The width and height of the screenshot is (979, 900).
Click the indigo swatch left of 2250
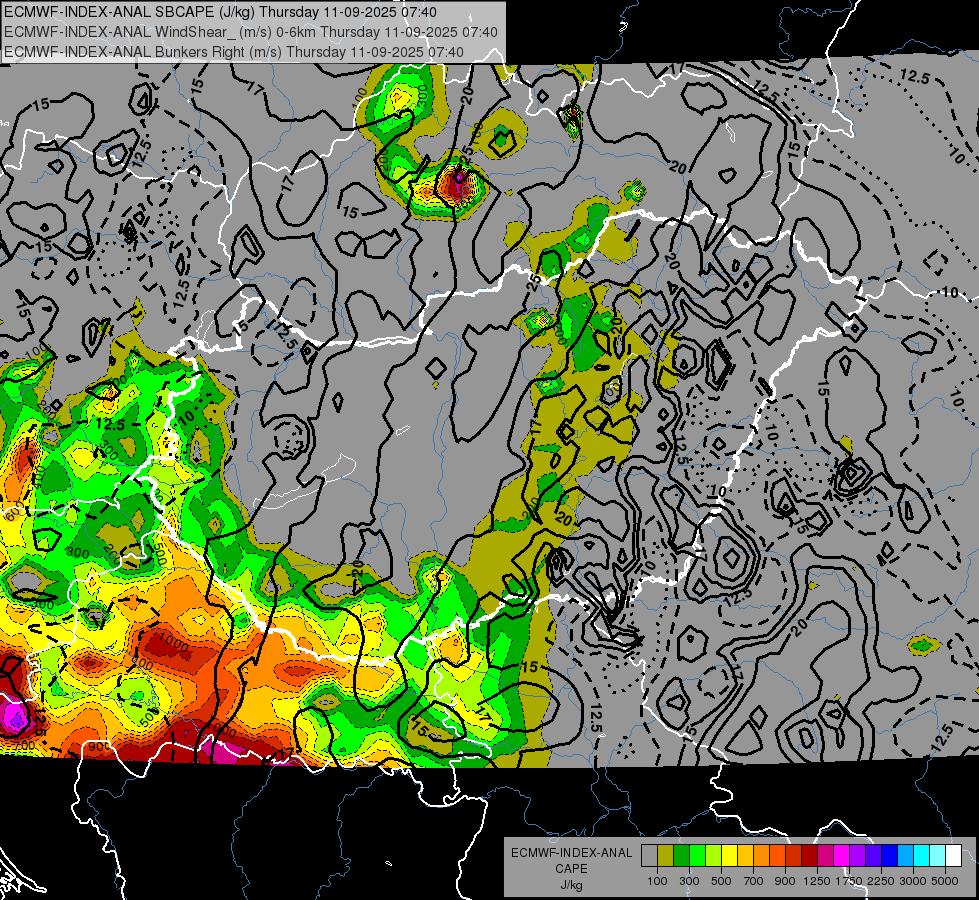[873, 856]
